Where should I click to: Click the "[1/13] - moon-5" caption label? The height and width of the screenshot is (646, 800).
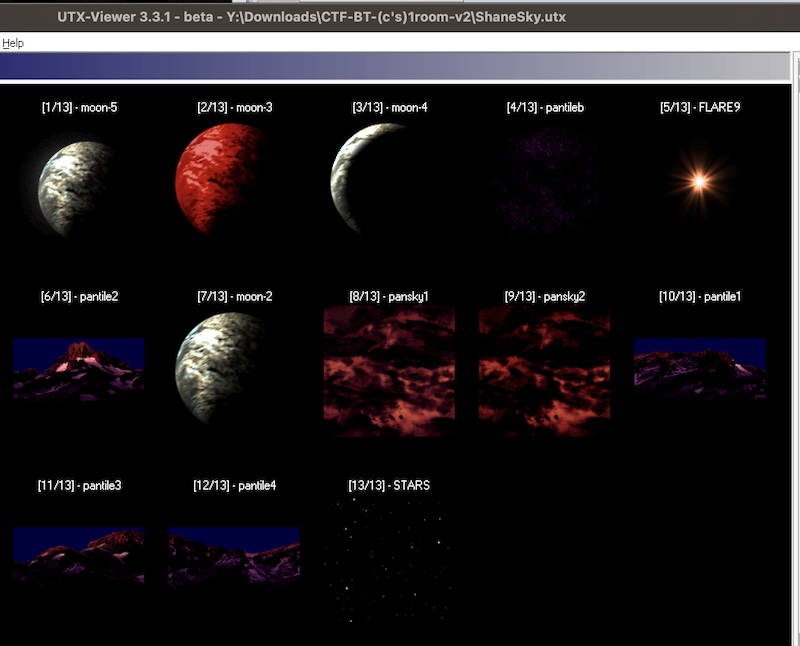[x=79, y=107]
